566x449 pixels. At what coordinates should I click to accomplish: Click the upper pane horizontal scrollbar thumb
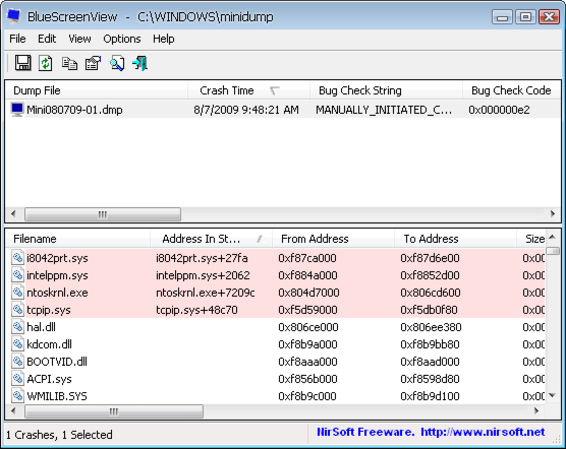pos(103,214)
